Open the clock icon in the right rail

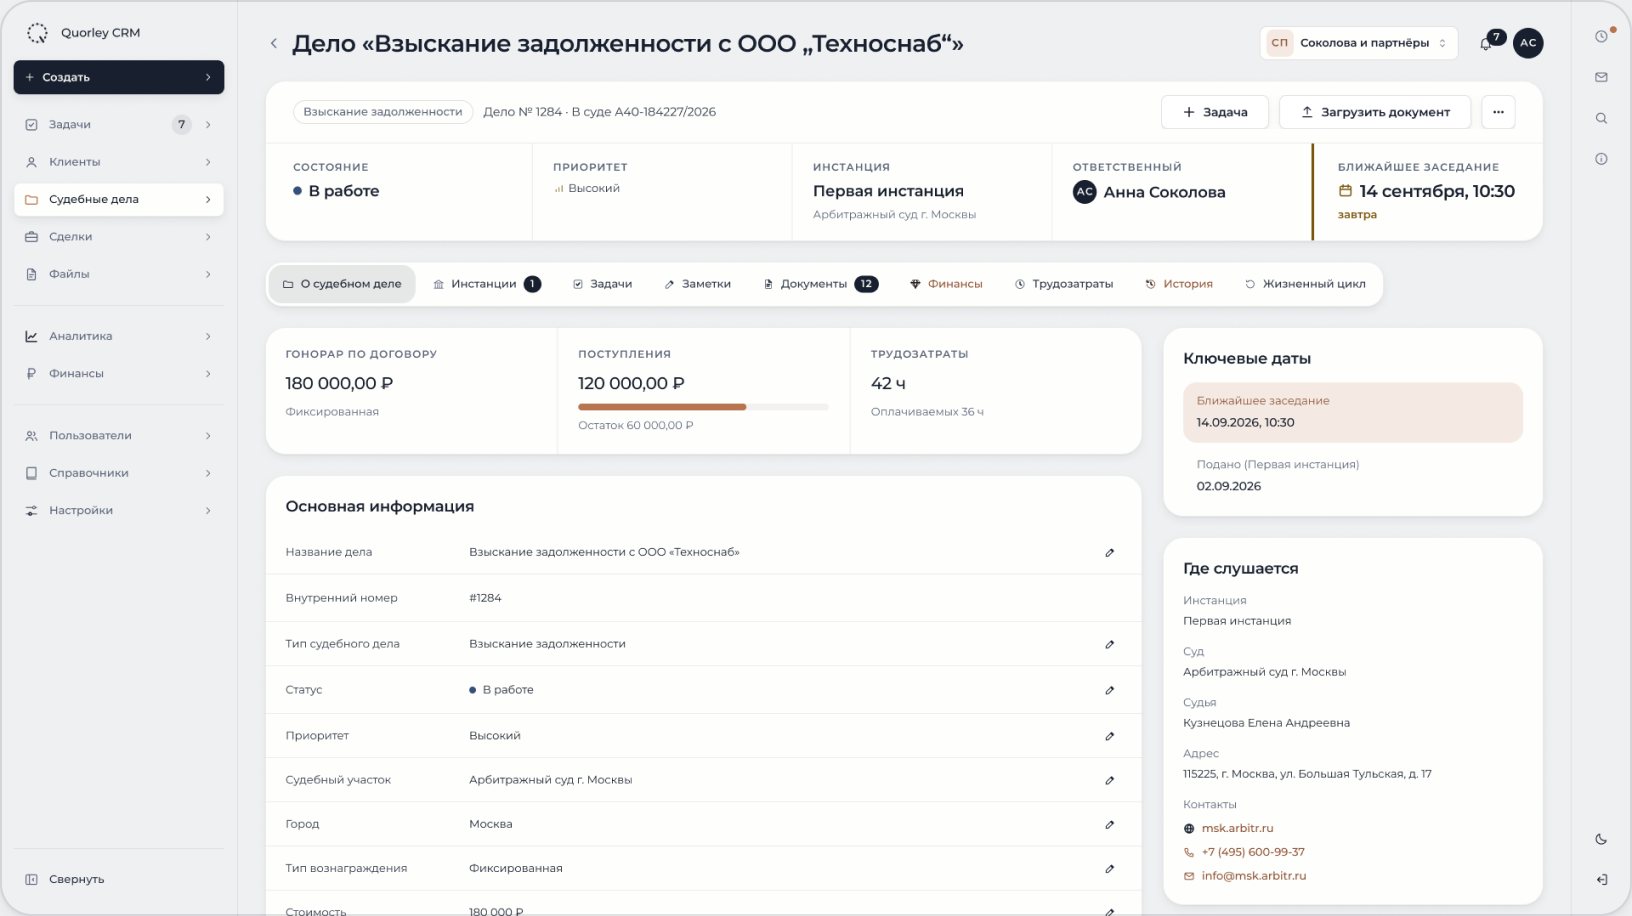click(1601, 36)
